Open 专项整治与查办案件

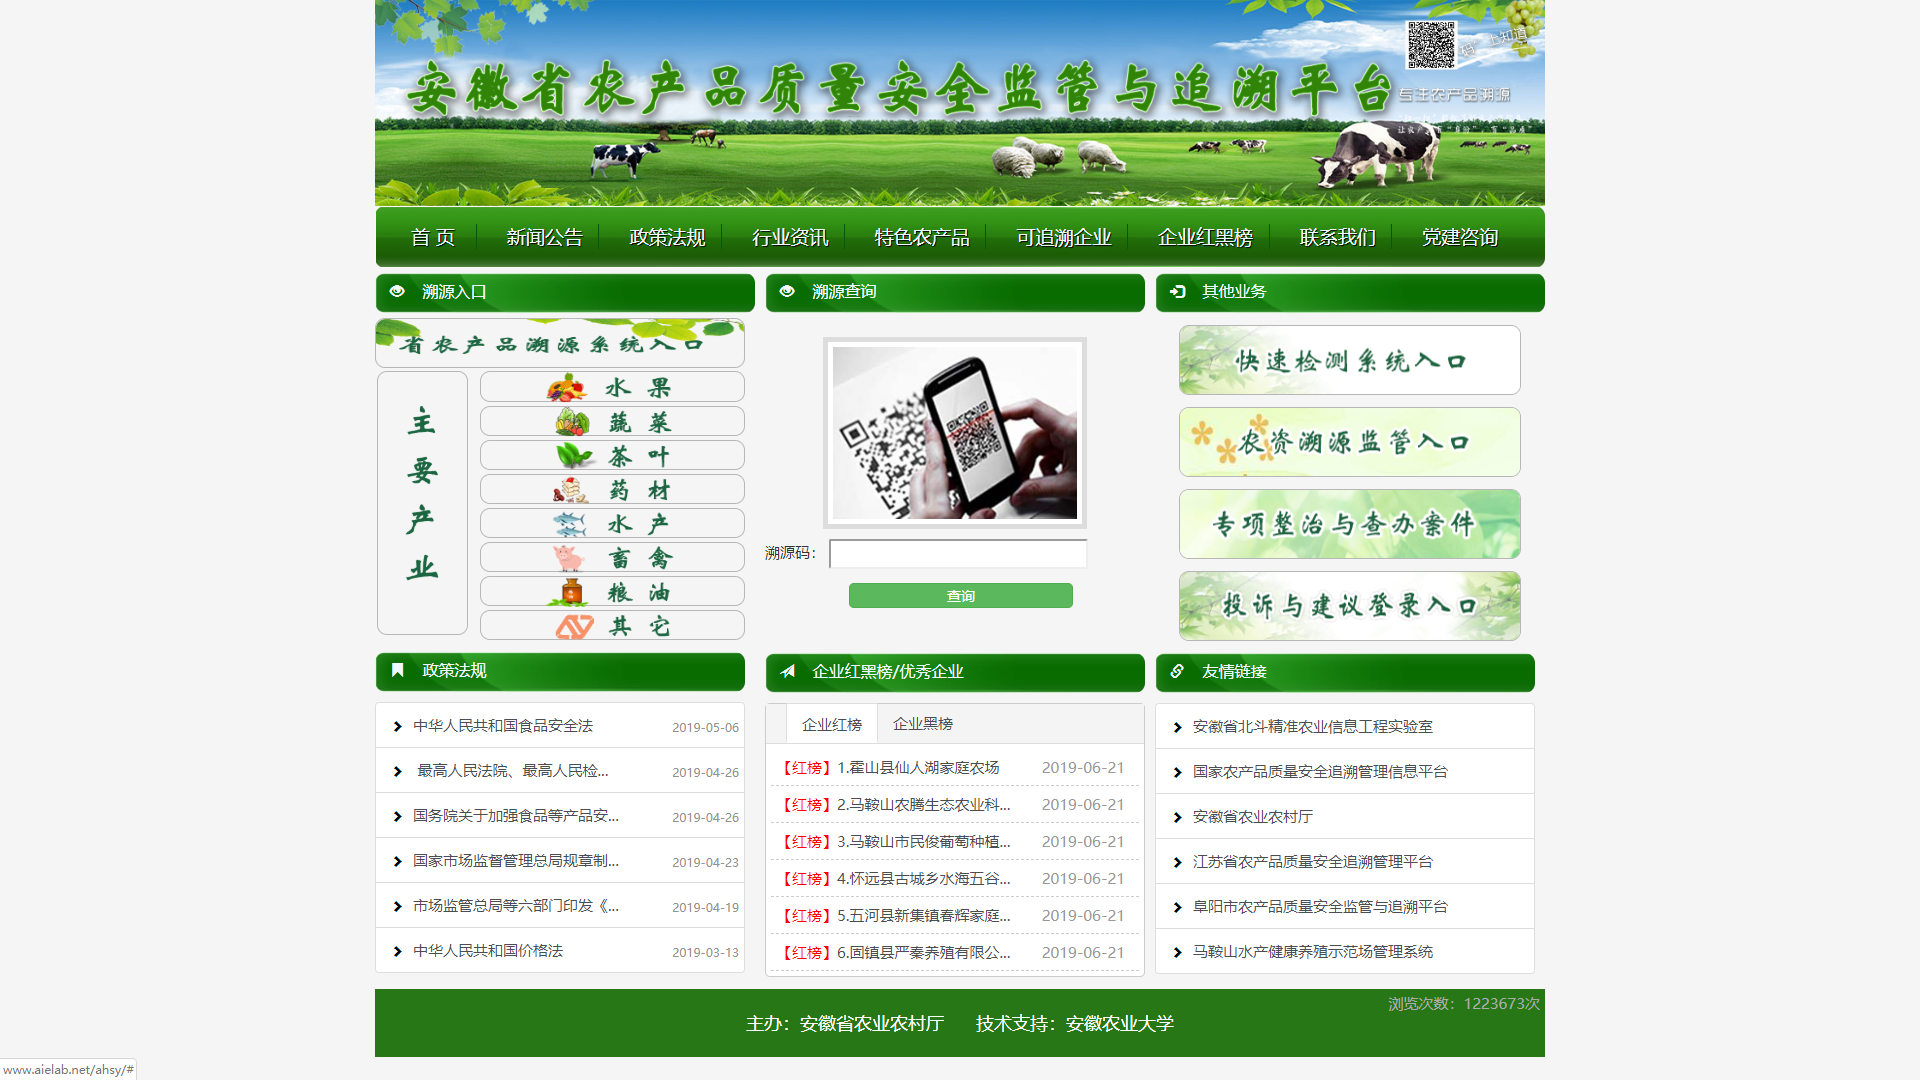1350,524
